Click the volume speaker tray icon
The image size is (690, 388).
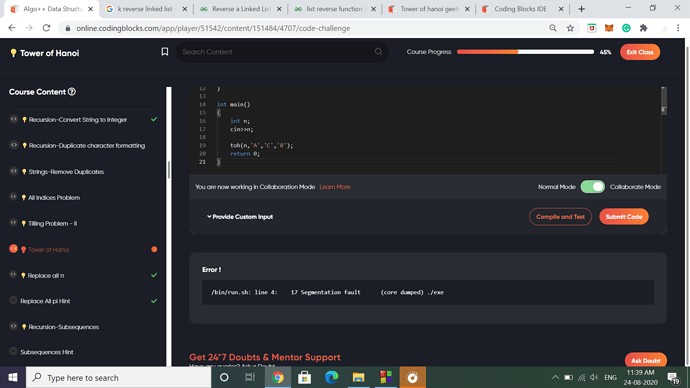click(594, 377)
